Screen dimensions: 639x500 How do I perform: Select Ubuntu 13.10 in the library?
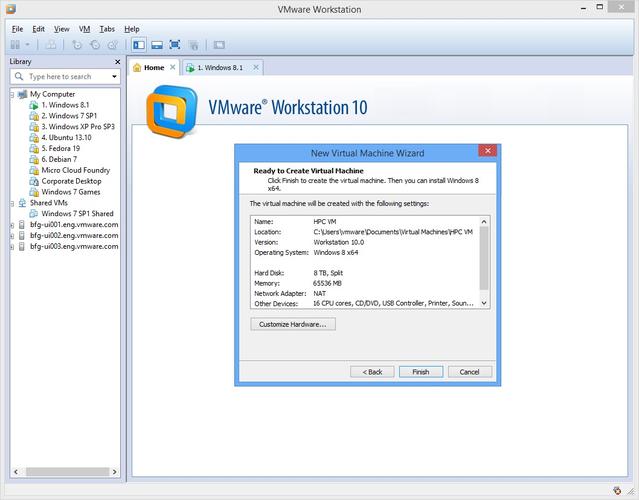69,138
